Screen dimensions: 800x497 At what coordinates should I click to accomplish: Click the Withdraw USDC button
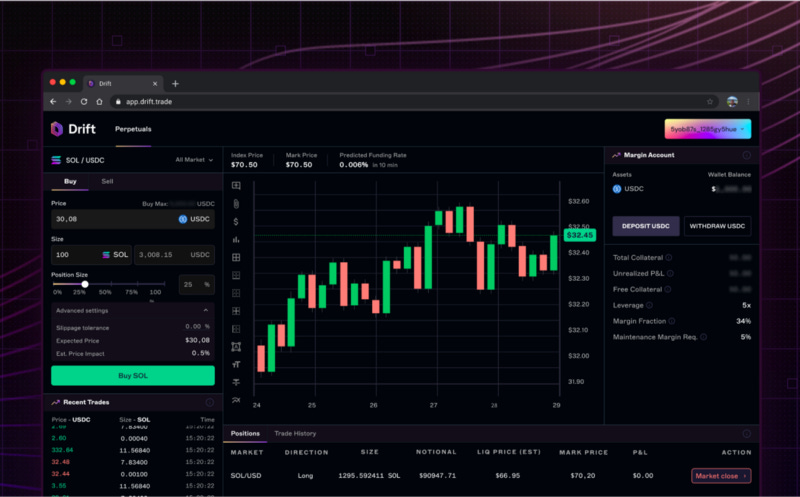717,226
